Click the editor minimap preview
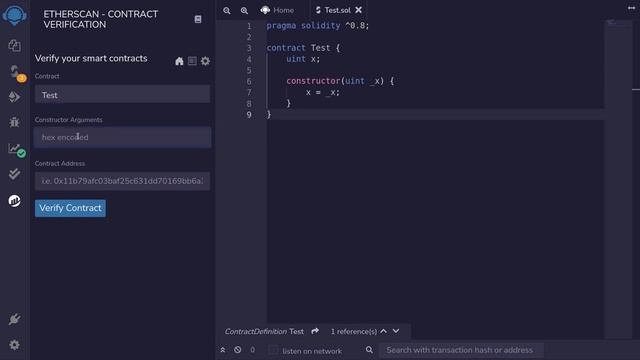This screenshot has height=360, width=640. (618, 24)
